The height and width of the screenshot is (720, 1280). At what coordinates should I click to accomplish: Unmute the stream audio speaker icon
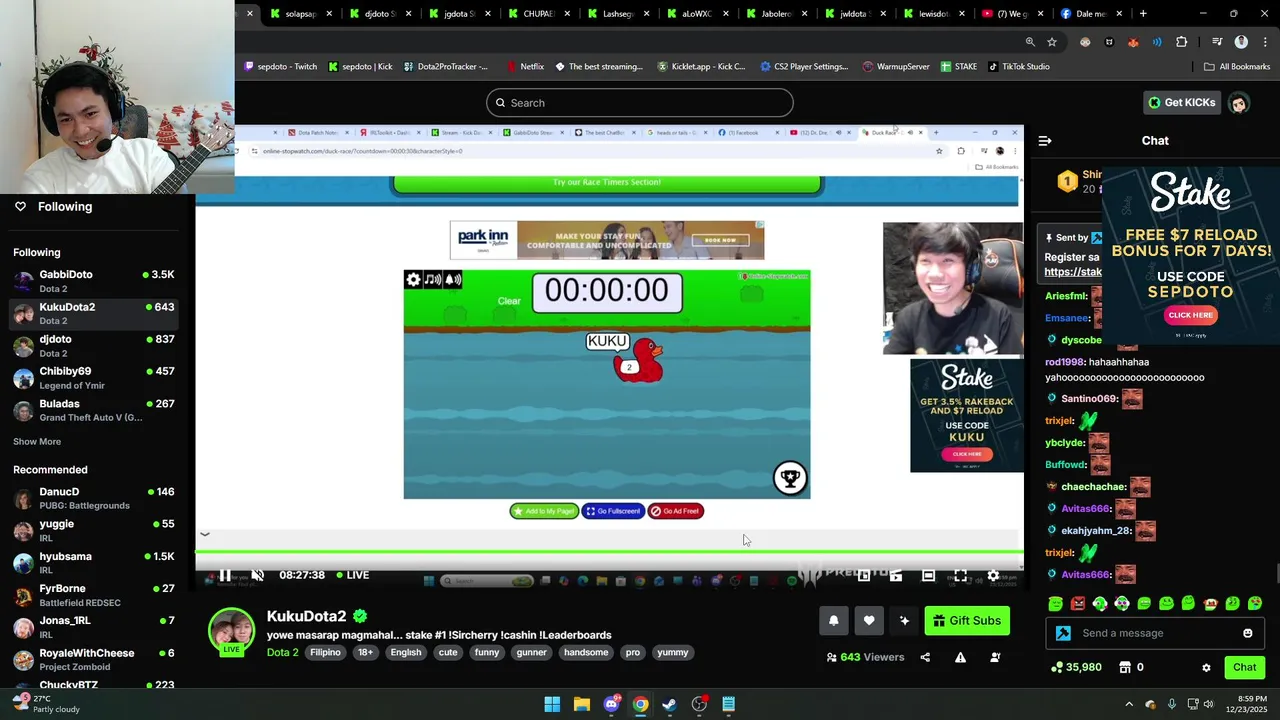point(257,575)
